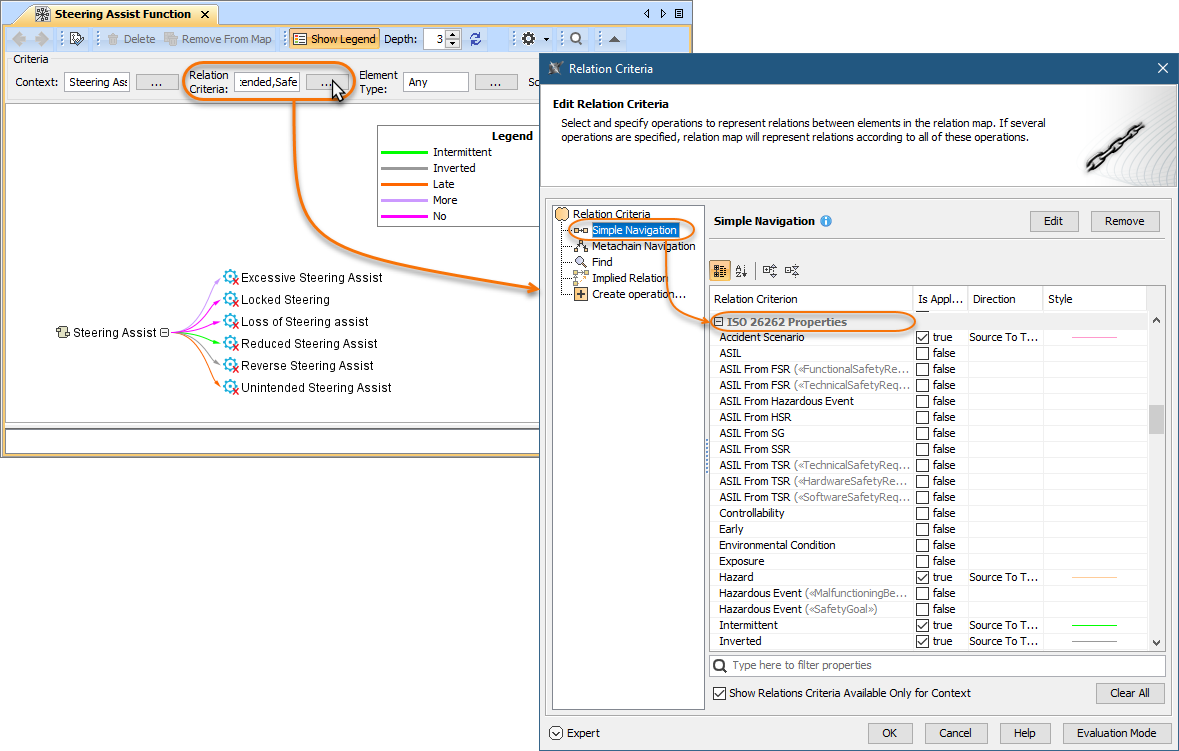The image size is (1179, 751).
Task: Click the filter properties search field
Action: [940, 665]
